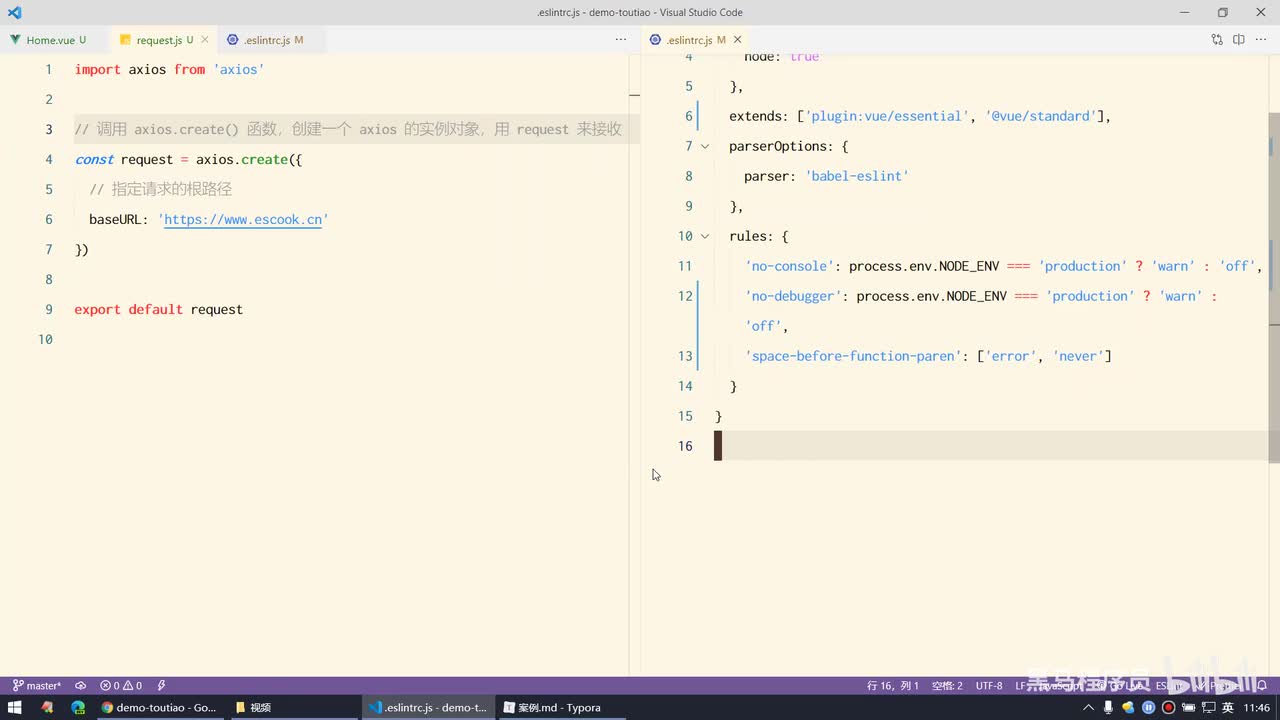Click 'export default request' text
Image resolution: width=1280 pixels, height=720 pixels.
tap(158, 310)
